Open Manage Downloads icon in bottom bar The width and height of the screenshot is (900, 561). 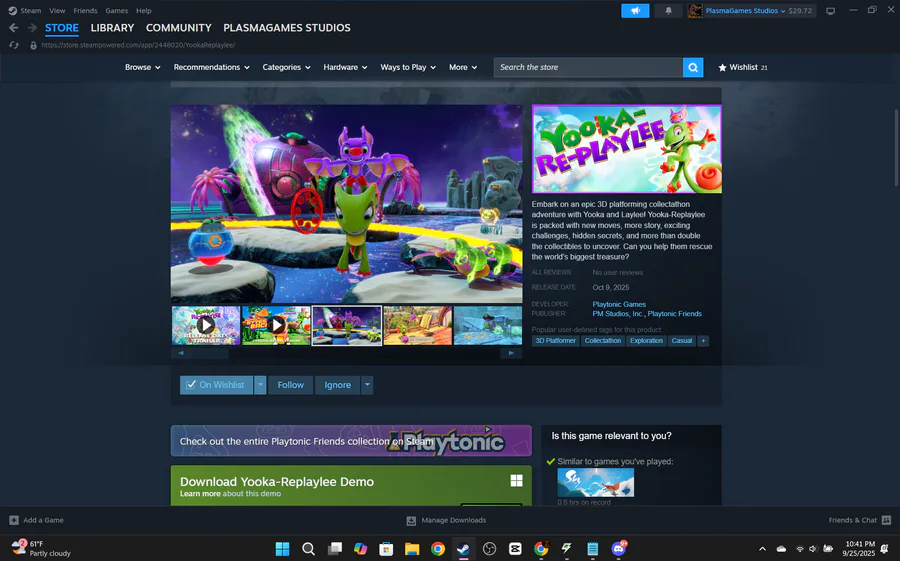[411, 520]
